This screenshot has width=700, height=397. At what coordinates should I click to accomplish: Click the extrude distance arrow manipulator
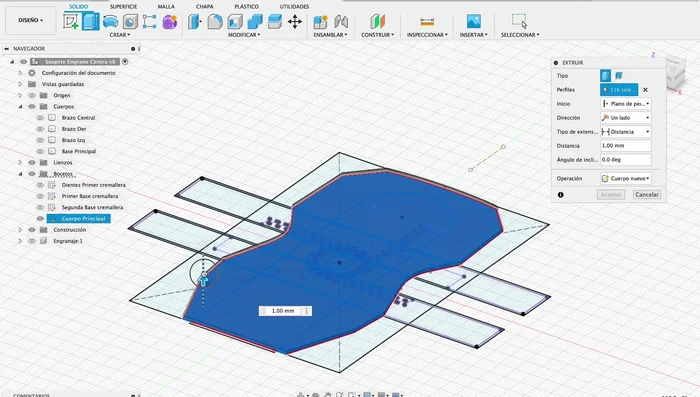204,280
